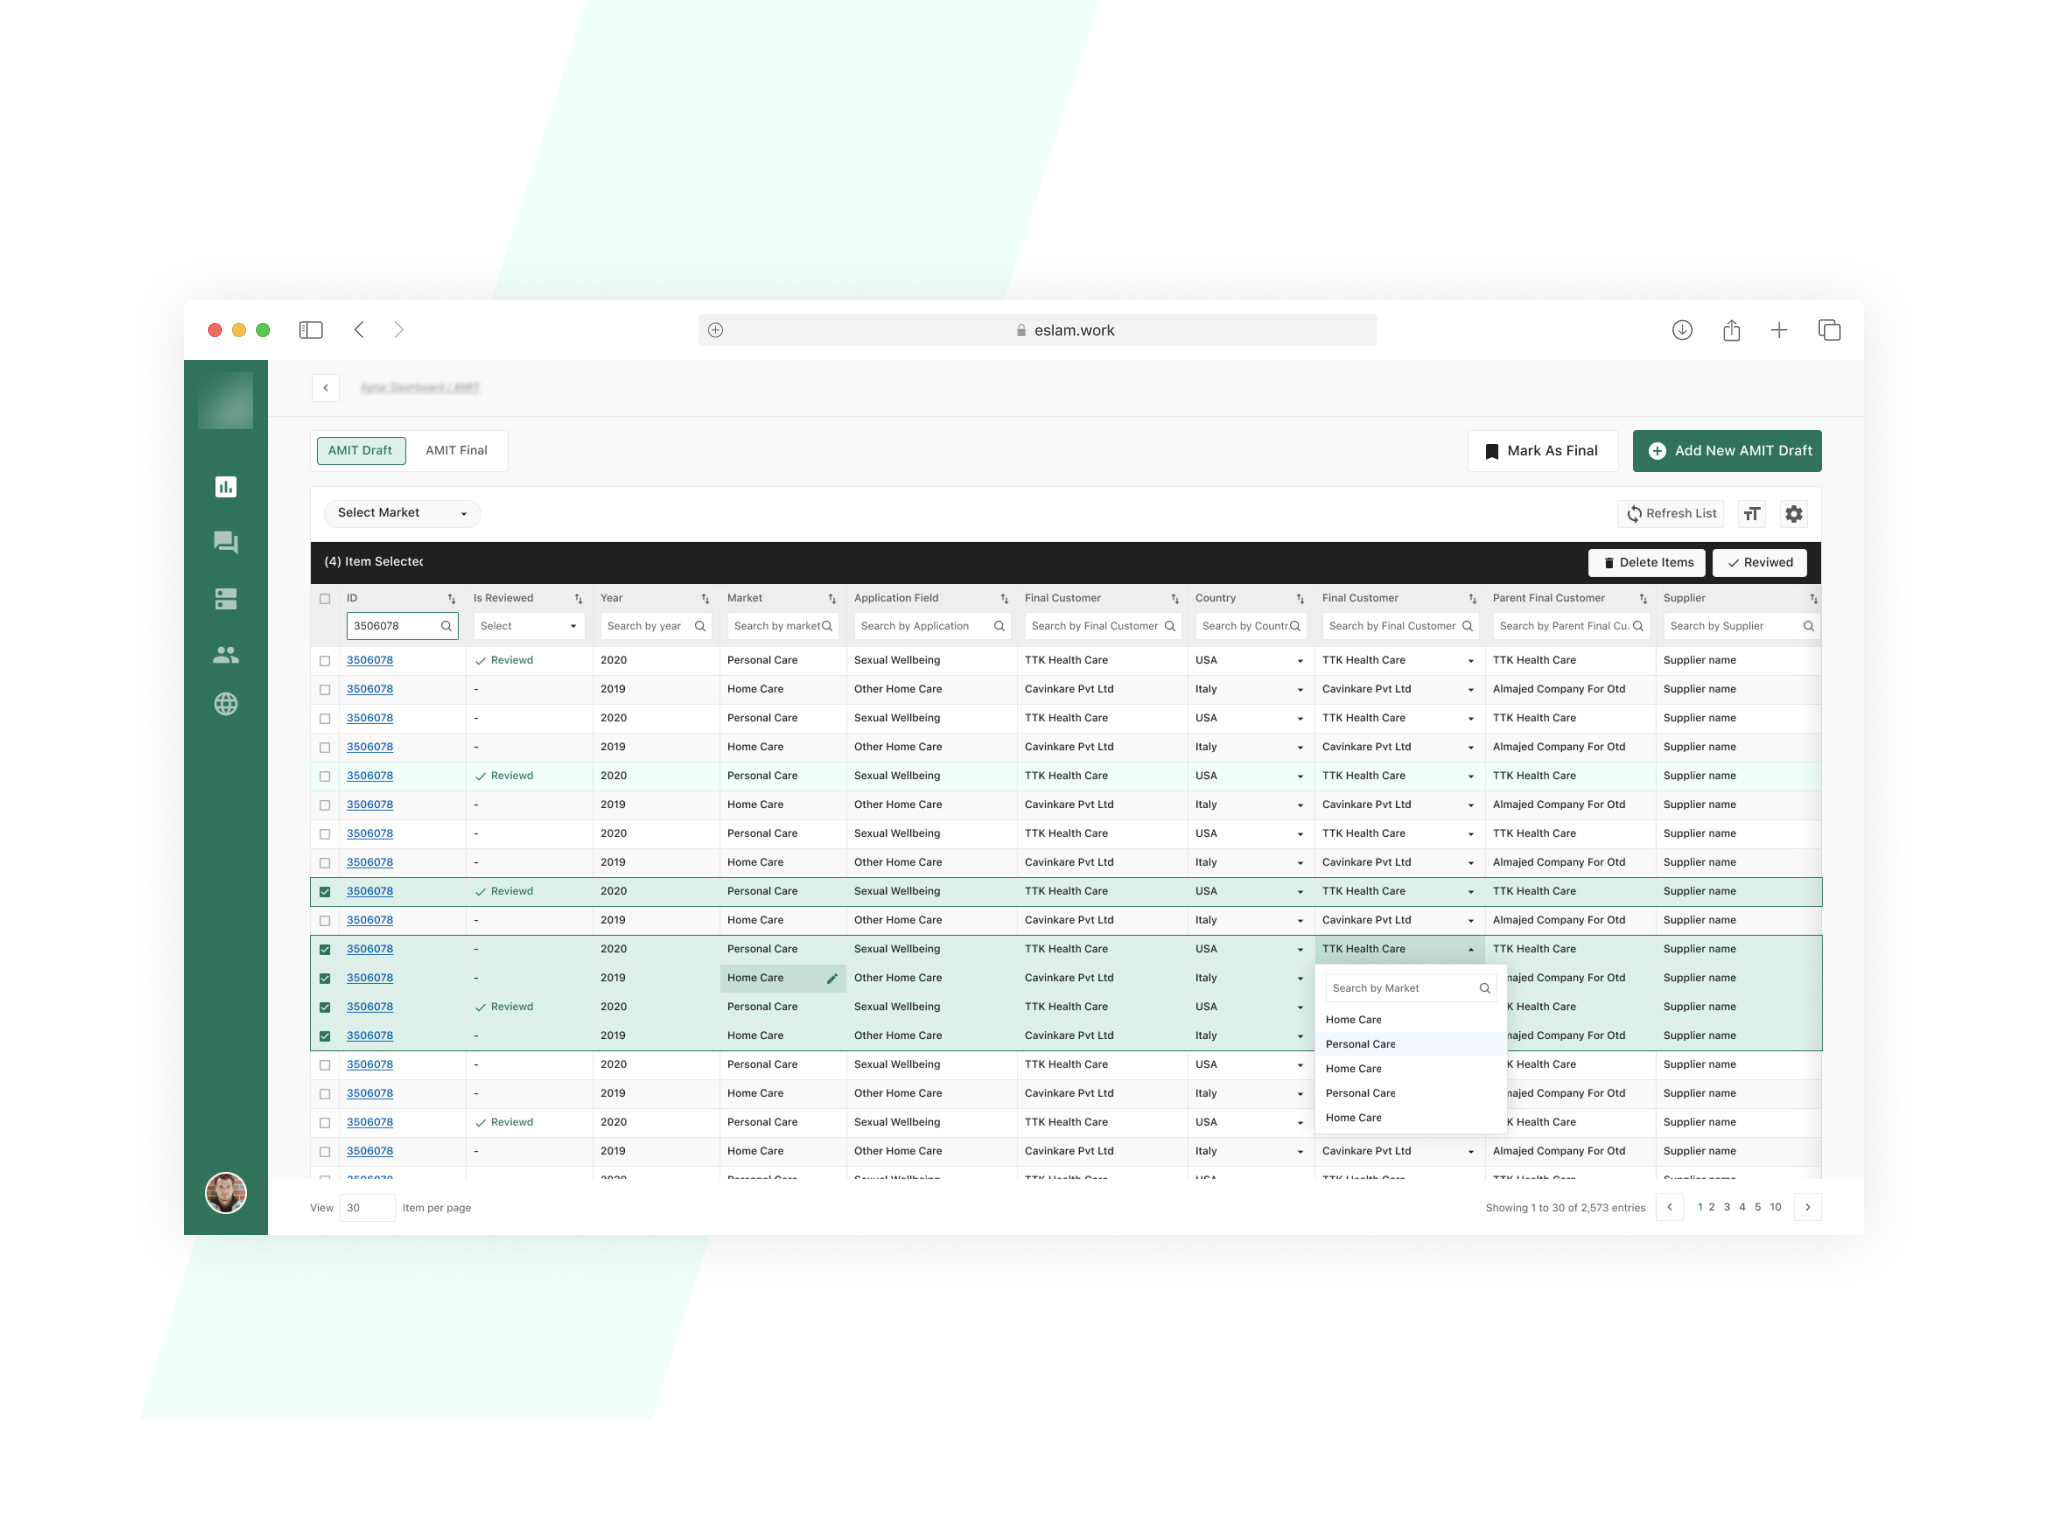Click the text size toggle icon
Viewport: 2048px width, 1536px height.
point(1751,513)
